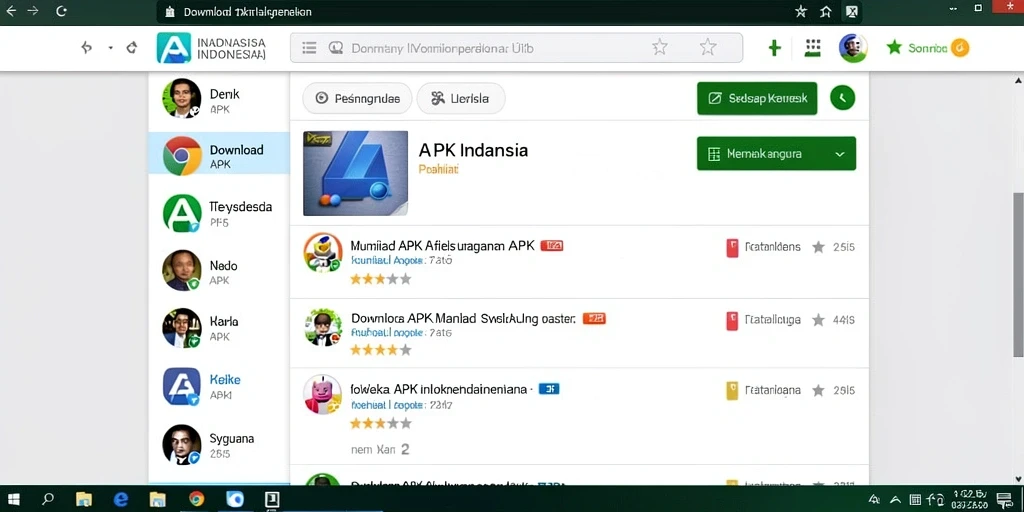The height and width of the screenshot is (512, 1024).
Task: Click the star rating under Mumiiad APK
Action: coord(381,280)
